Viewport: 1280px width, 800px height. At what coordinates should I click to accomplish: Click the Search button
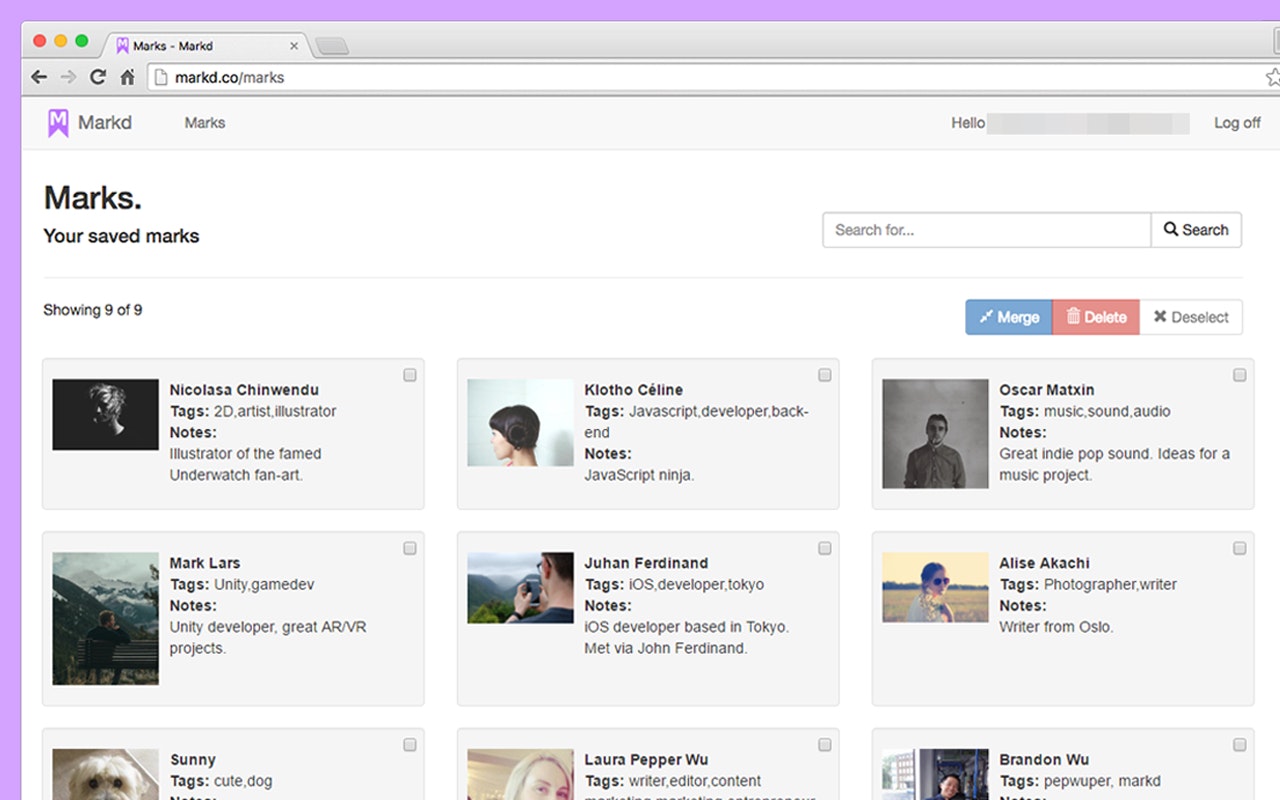pos(1196,230)
